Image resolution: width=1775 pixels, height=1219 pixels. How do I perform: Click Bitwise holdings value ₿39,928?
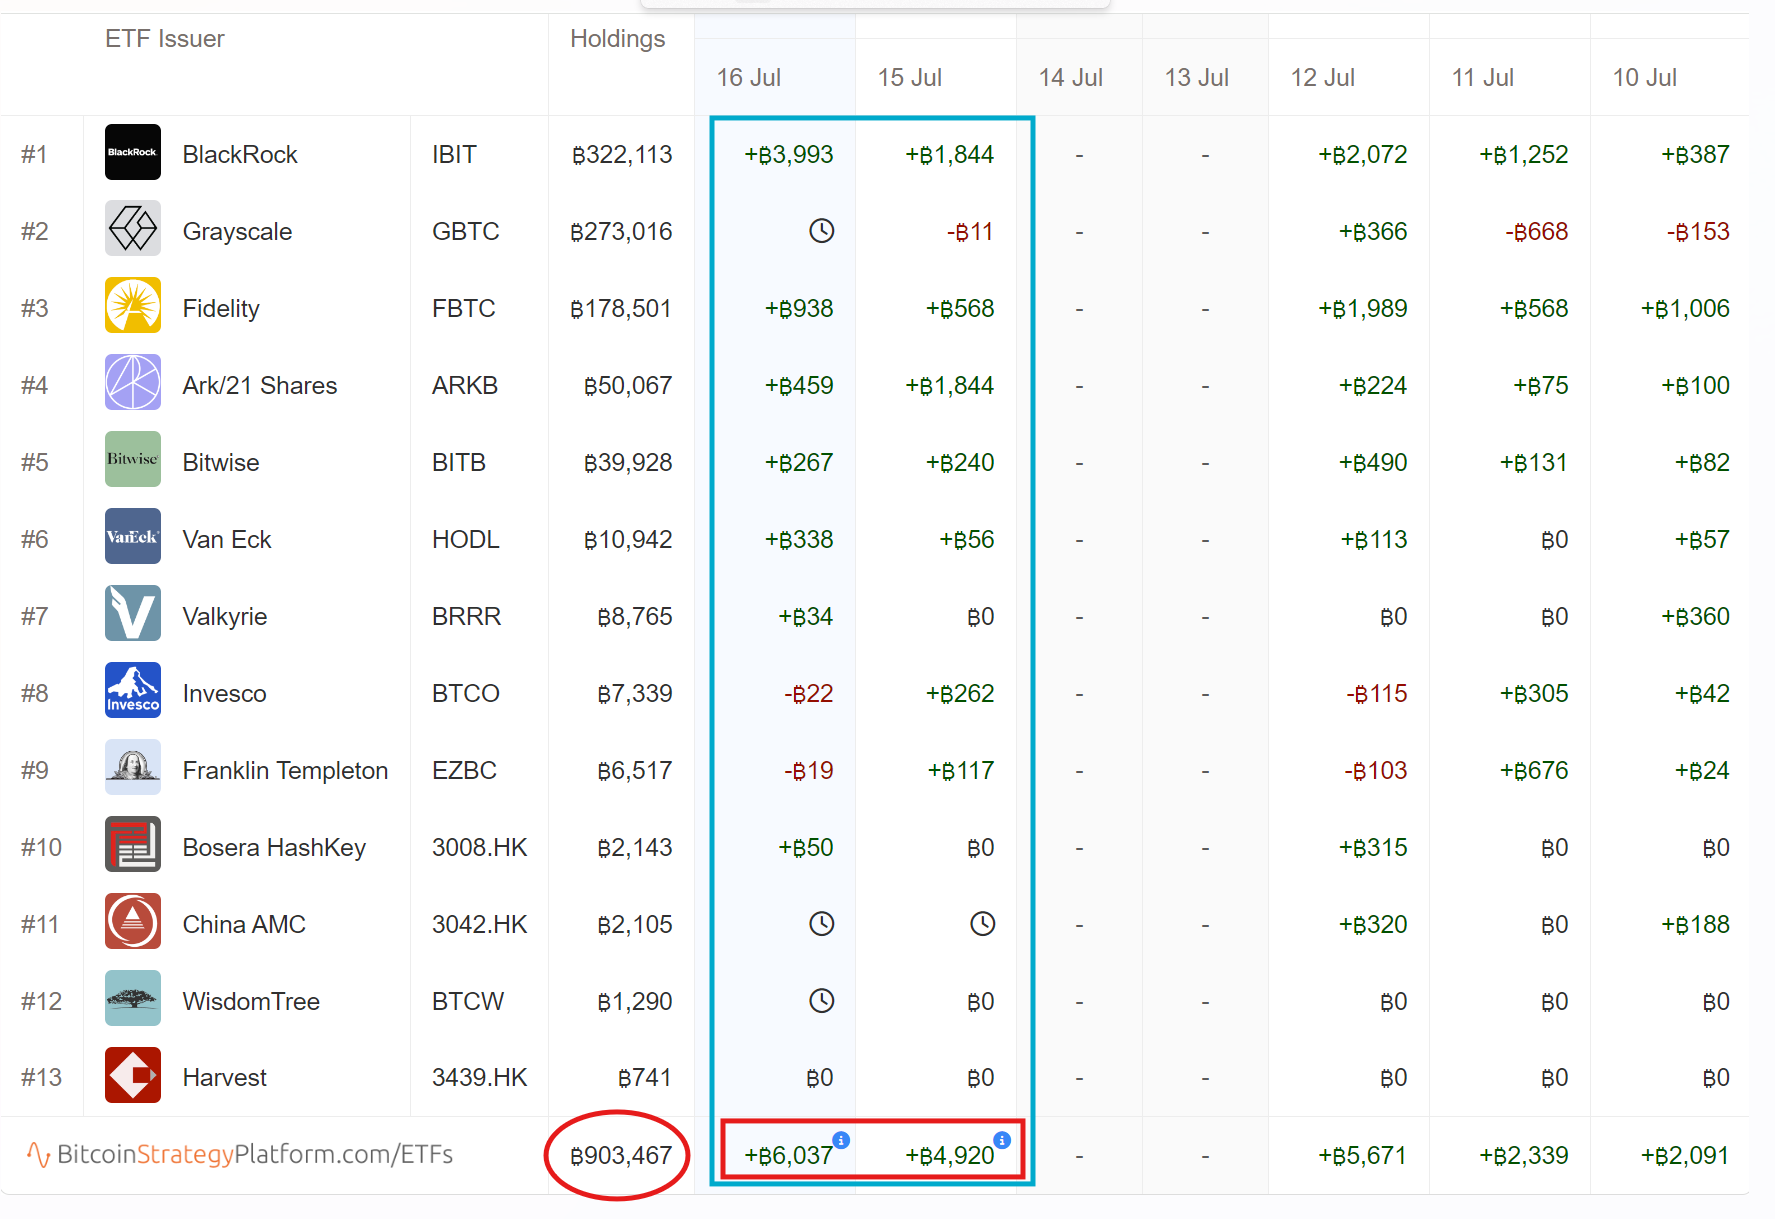coord(628,463)
